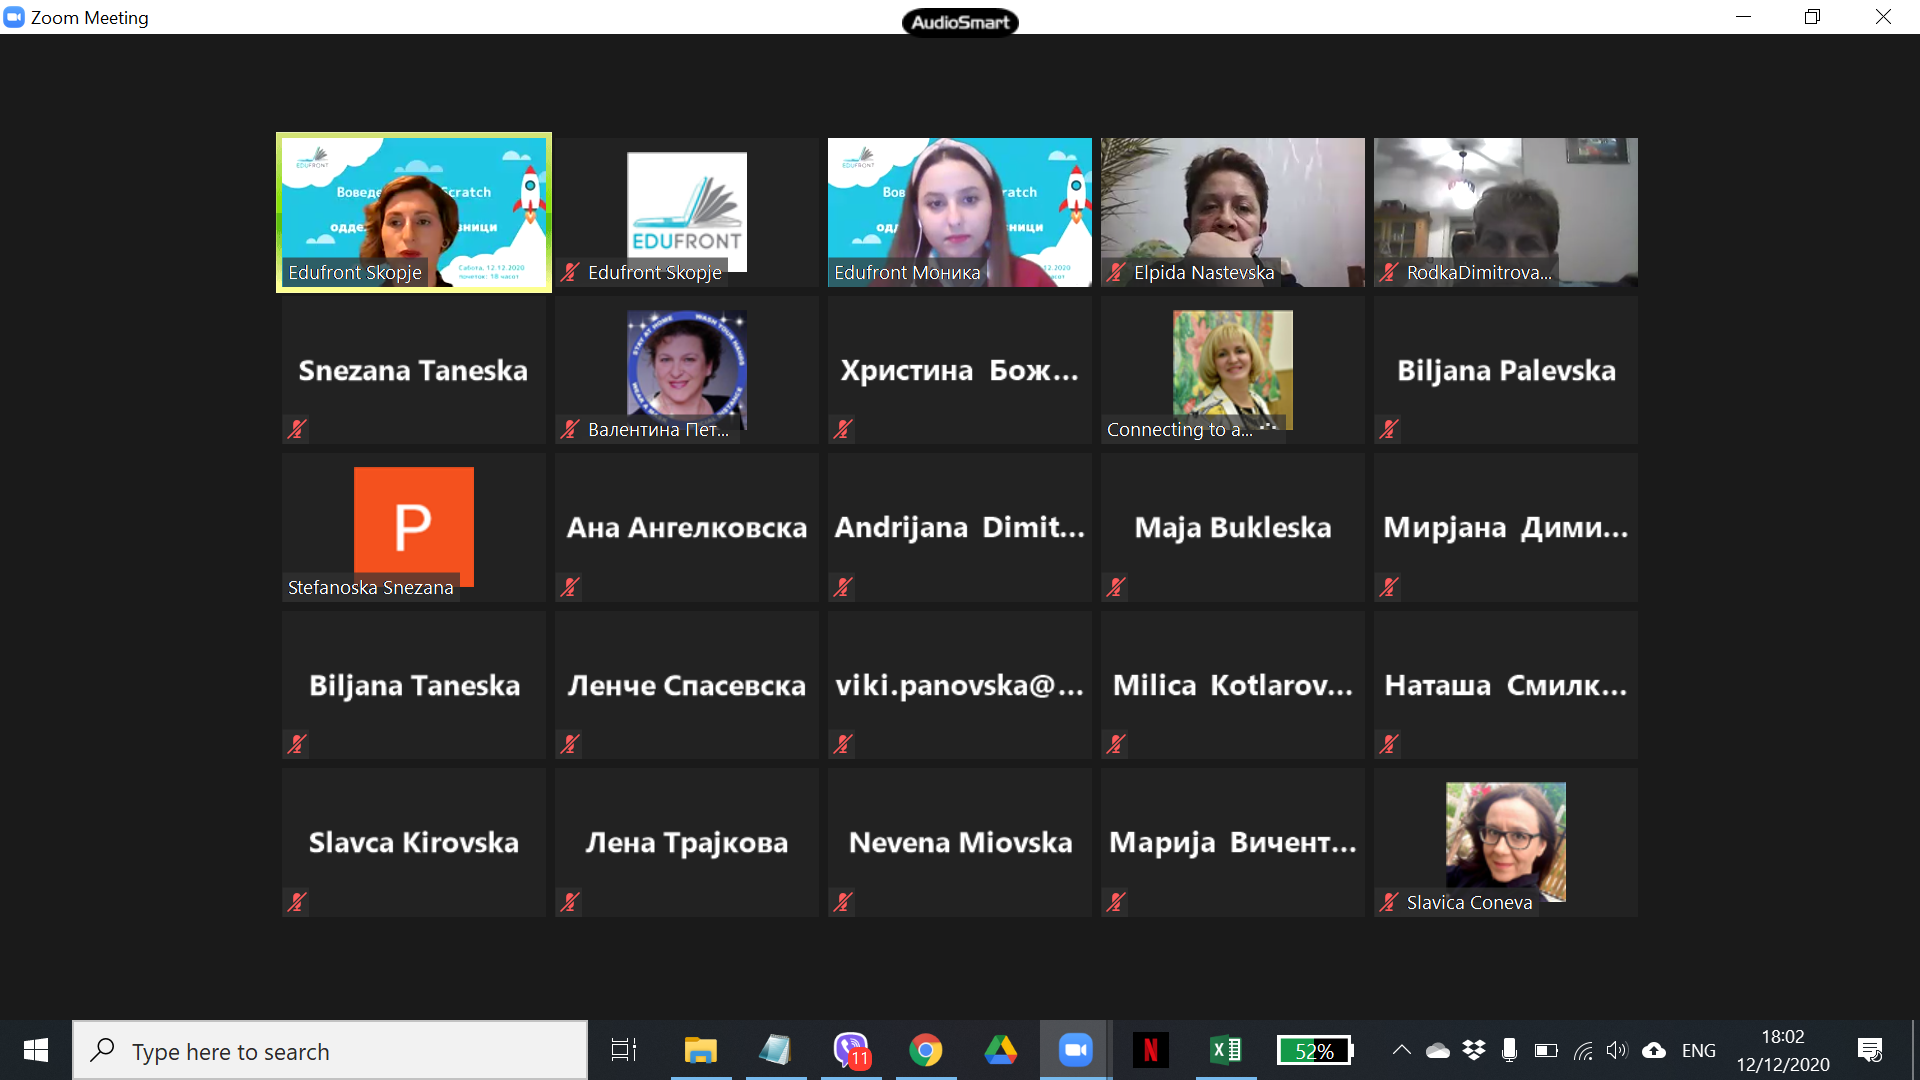Open Zoom app from taskbar
Viewport: 1920px width, 1080px height.
1075,1050
